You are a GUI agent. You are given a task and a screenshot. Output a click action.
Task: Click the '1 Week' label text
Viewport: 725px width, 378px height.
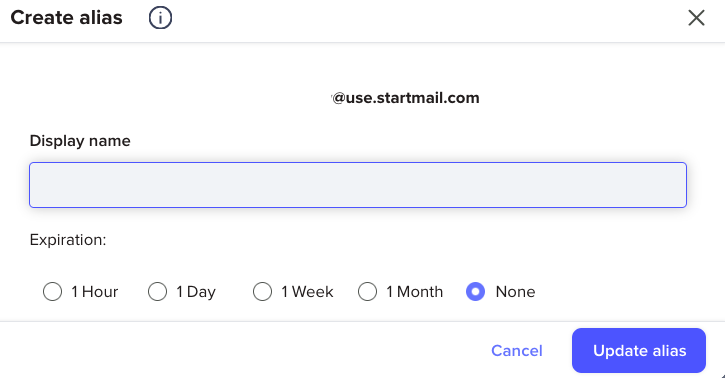(x=307, y=292)
